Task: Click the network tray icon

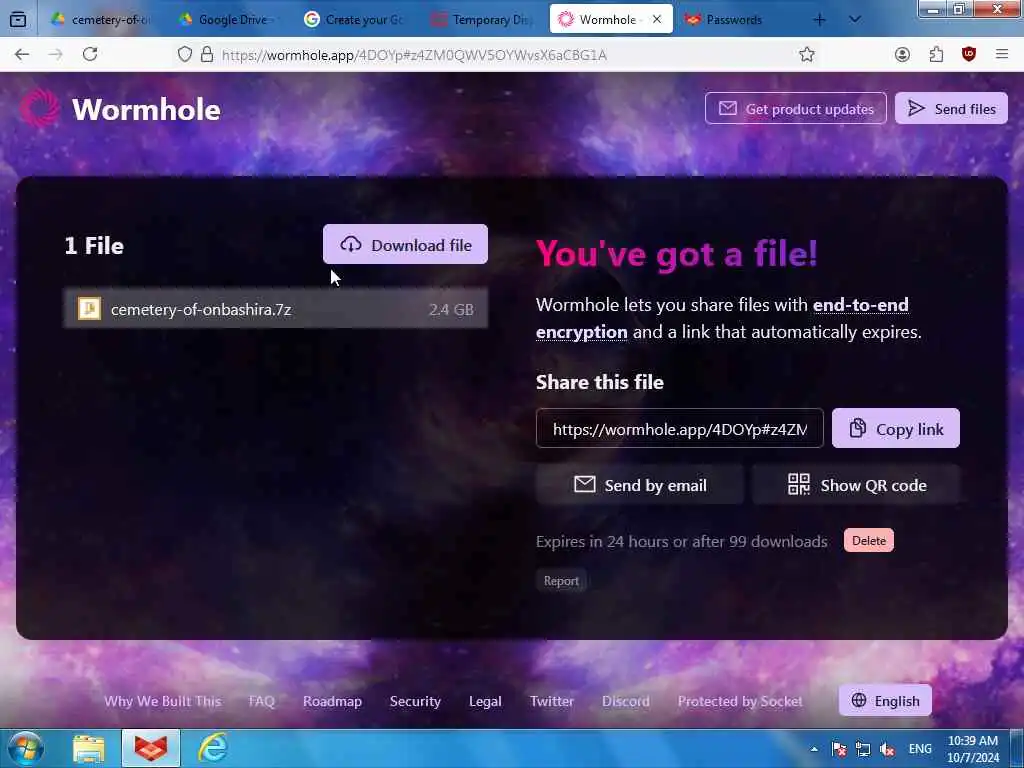Action: pyautogui.click(x=863, y=749)
